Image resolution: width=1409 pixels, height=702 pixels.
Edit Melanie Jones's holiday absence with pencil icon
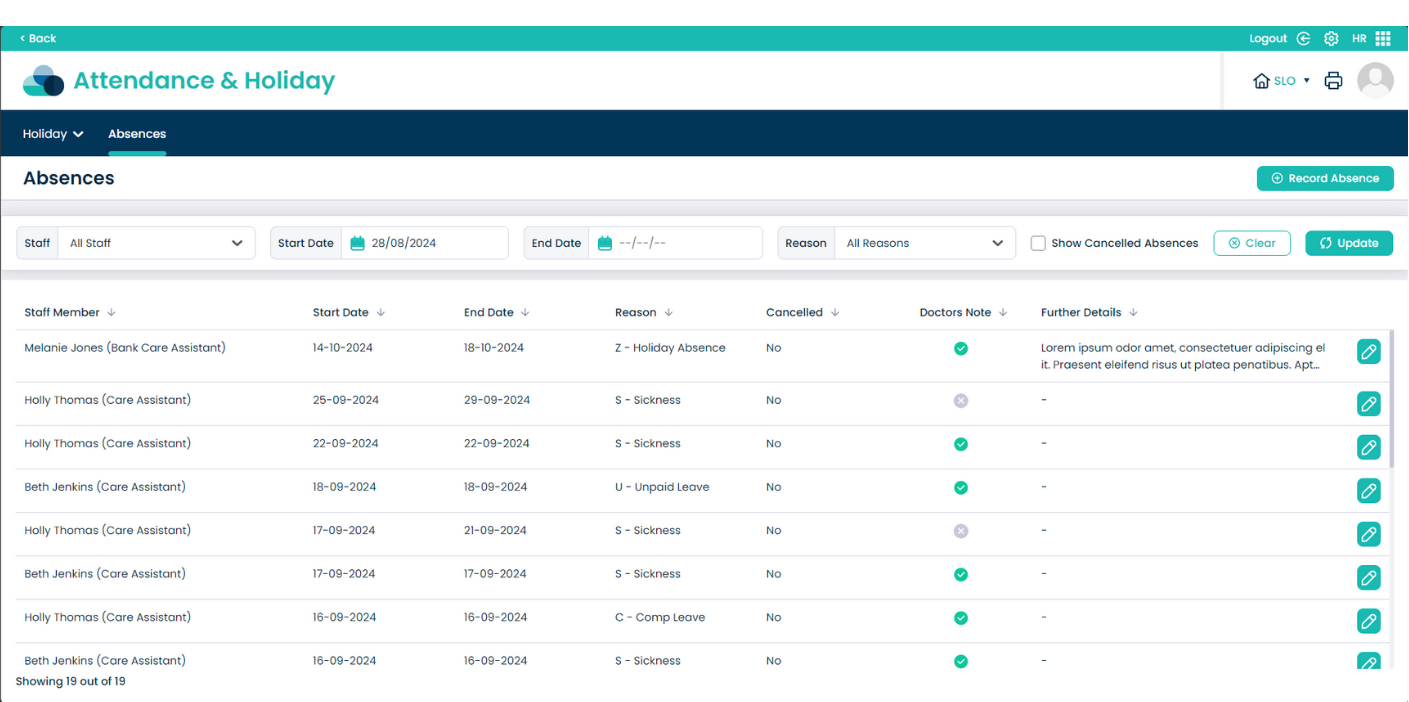coord(1368,351)
